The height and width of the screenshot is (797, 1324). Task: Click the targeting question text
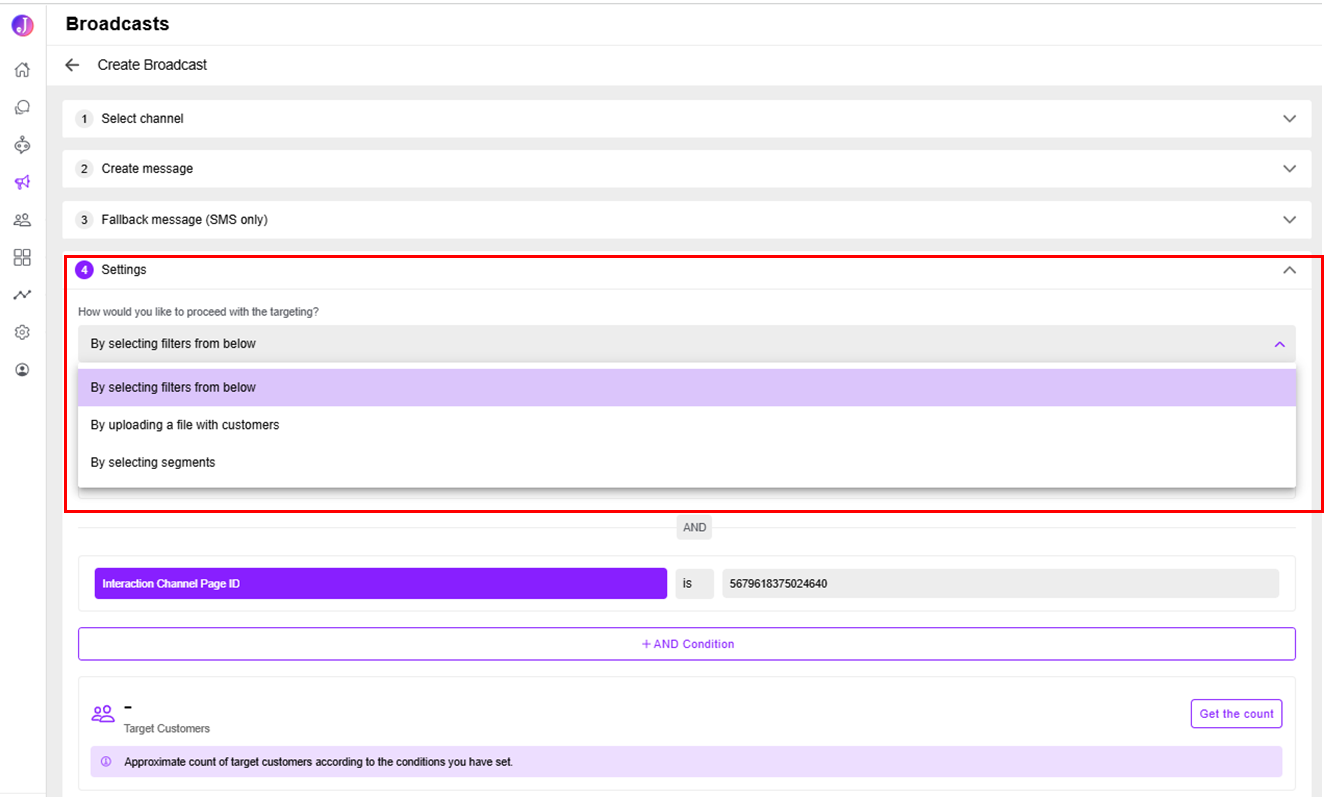pyautogui.click(x=199, y=312)
